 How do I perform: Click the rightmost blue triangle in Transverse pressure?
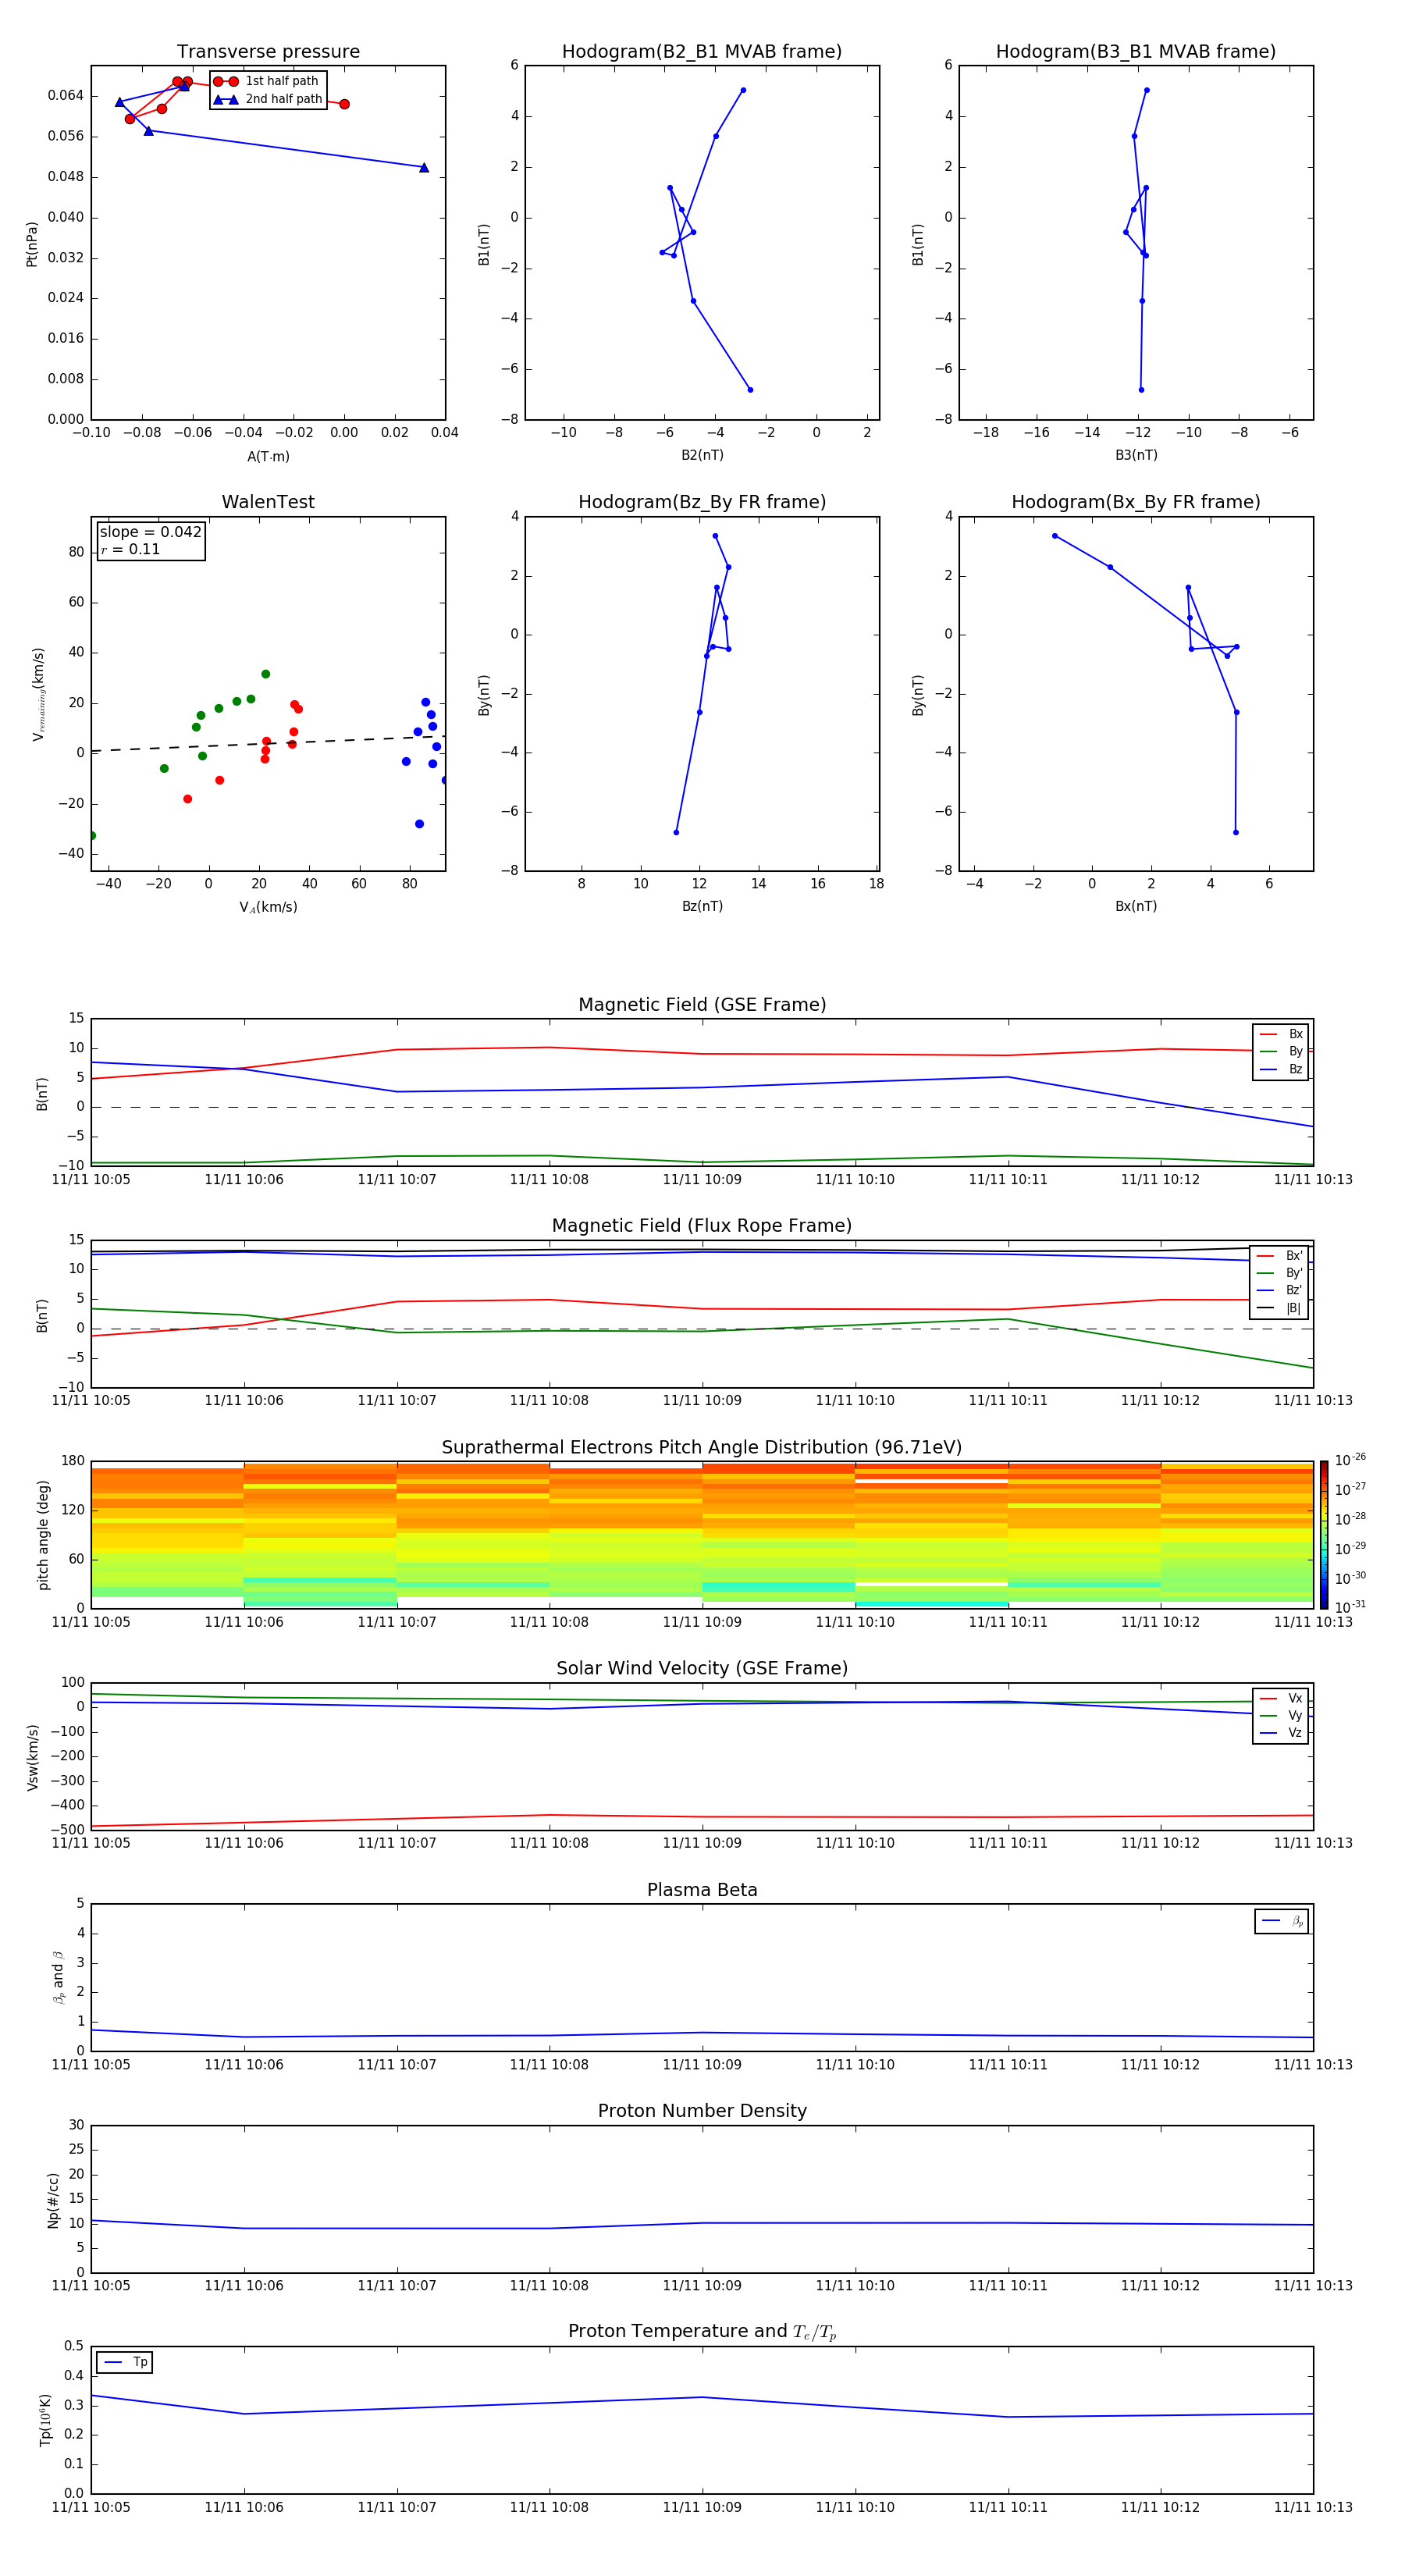coord(424,168)
